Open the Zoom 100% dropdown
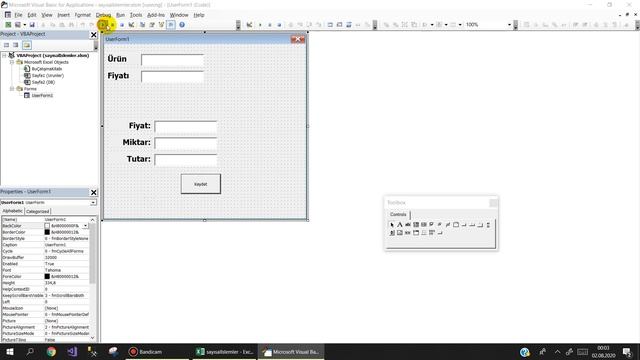 (509, 25)
